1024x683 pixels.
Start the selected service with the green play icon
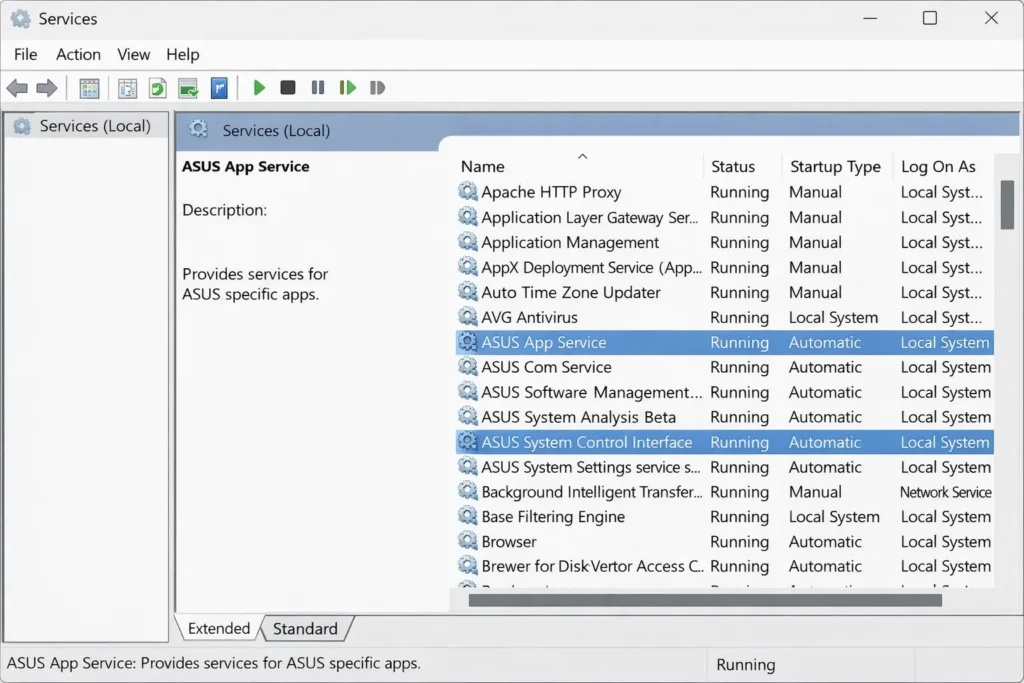pyautogui.click(x=259, y=88)
